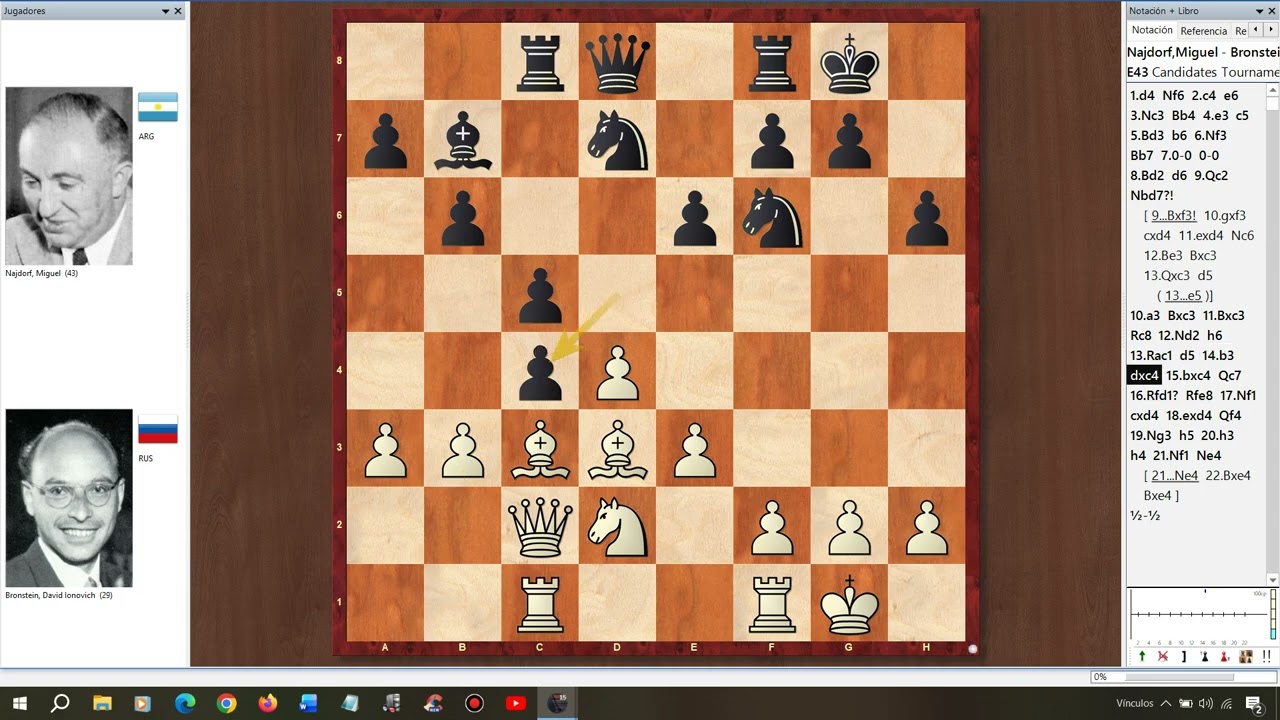
Task: Close the Jugadores panel
Action: (x=178, y=11)
